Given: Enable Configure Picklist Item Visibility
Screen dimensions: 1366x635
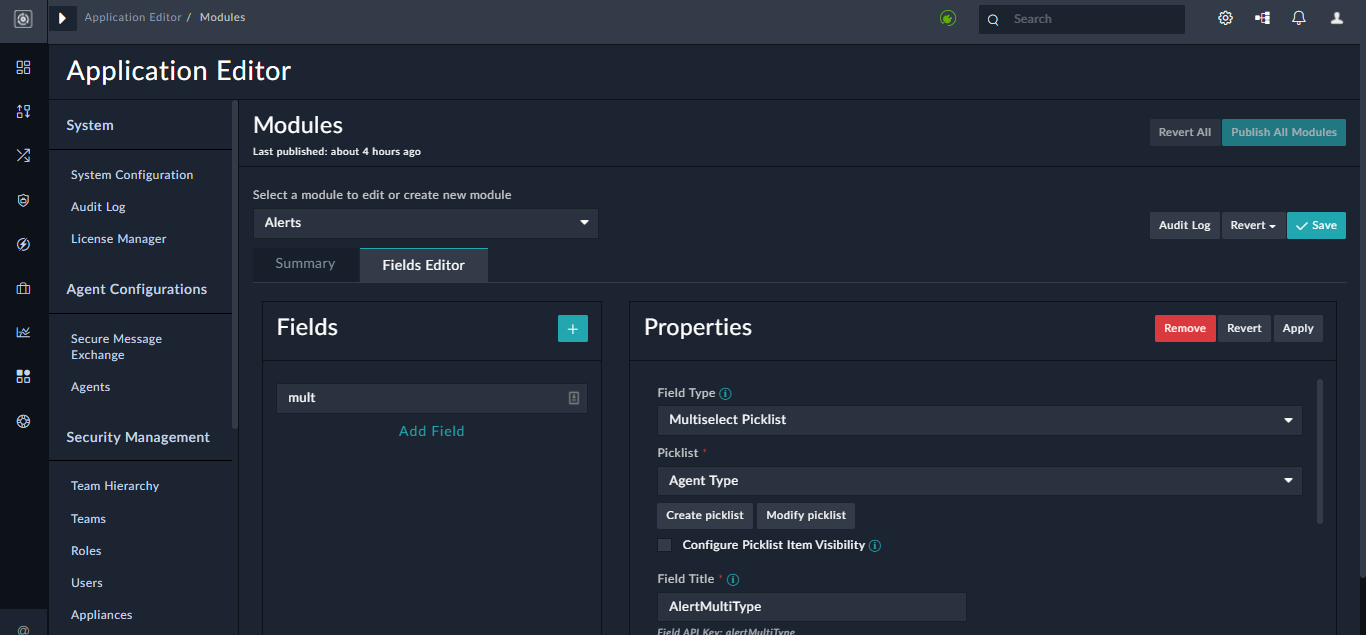Looking at the screenshot, I should click(664, 545).
